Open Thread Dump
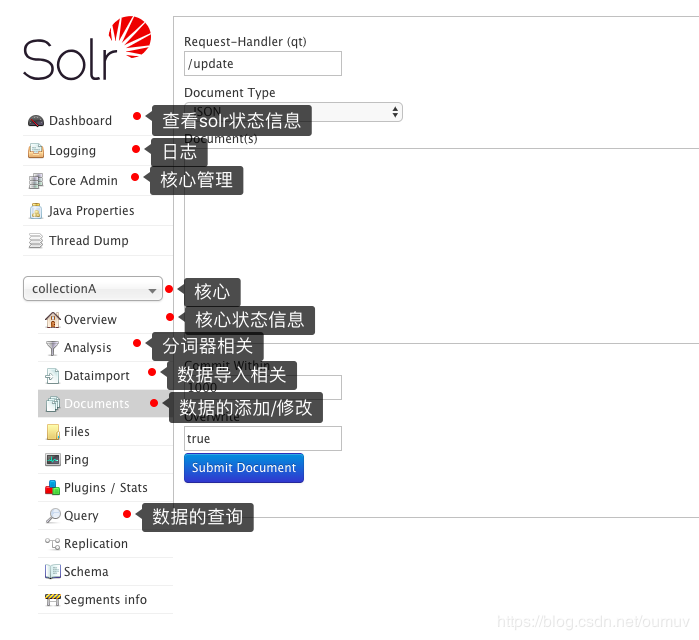 [89, 241]
